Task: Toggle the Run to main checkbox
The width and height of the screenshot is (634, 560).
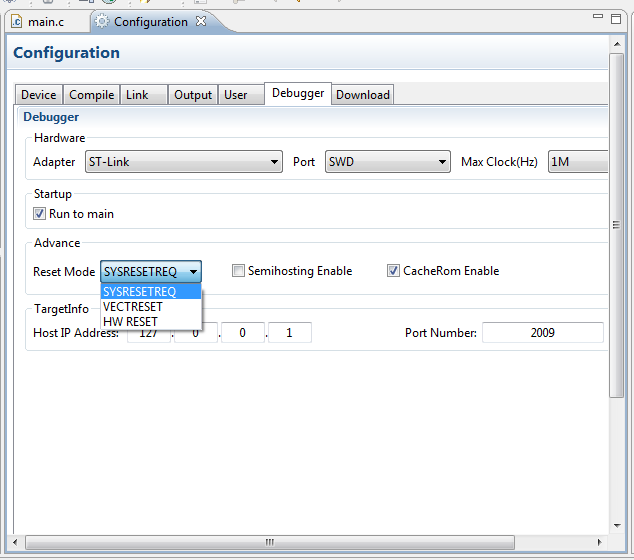Action: [x=39, y=213]
